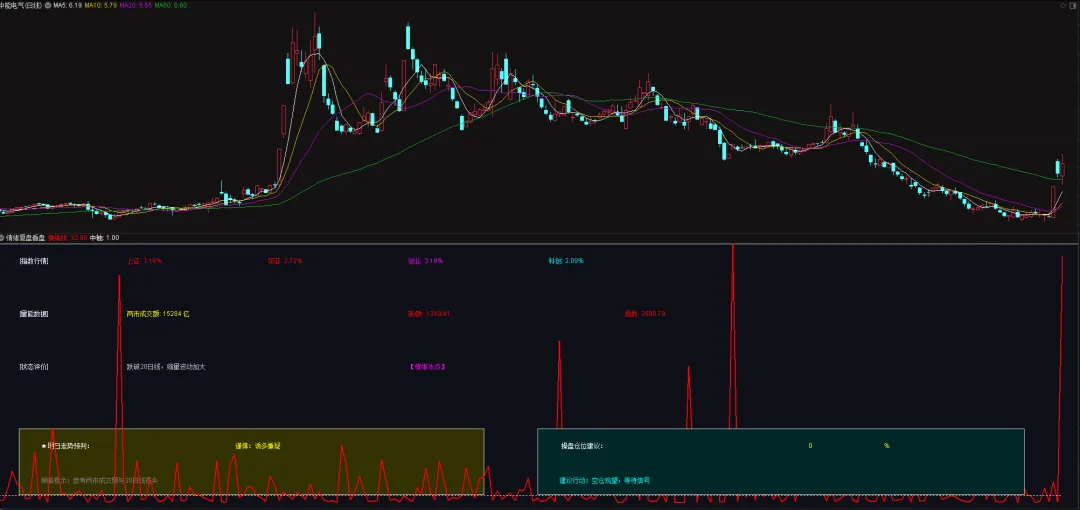Click the 量能数据 row heading

pyautogui.click(x=34, y=314)
